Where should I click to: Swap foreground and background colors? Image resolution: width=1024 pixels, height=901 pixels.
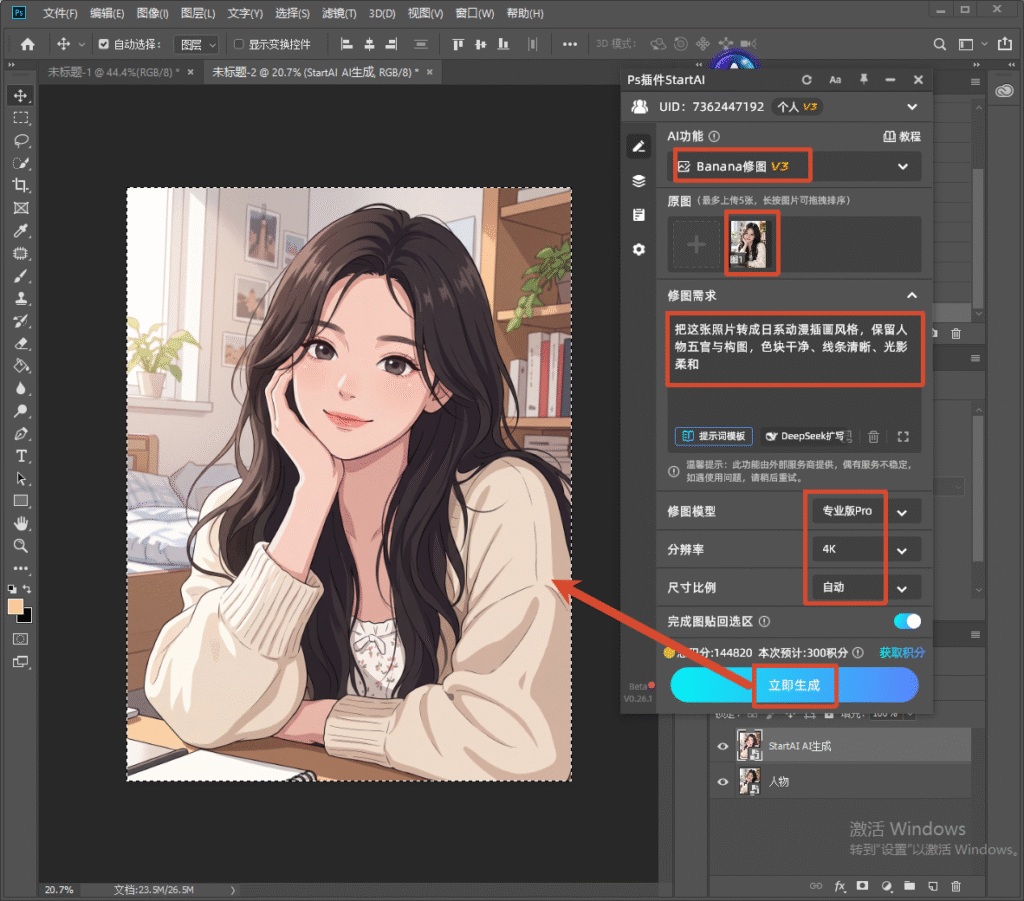[27, 589]
